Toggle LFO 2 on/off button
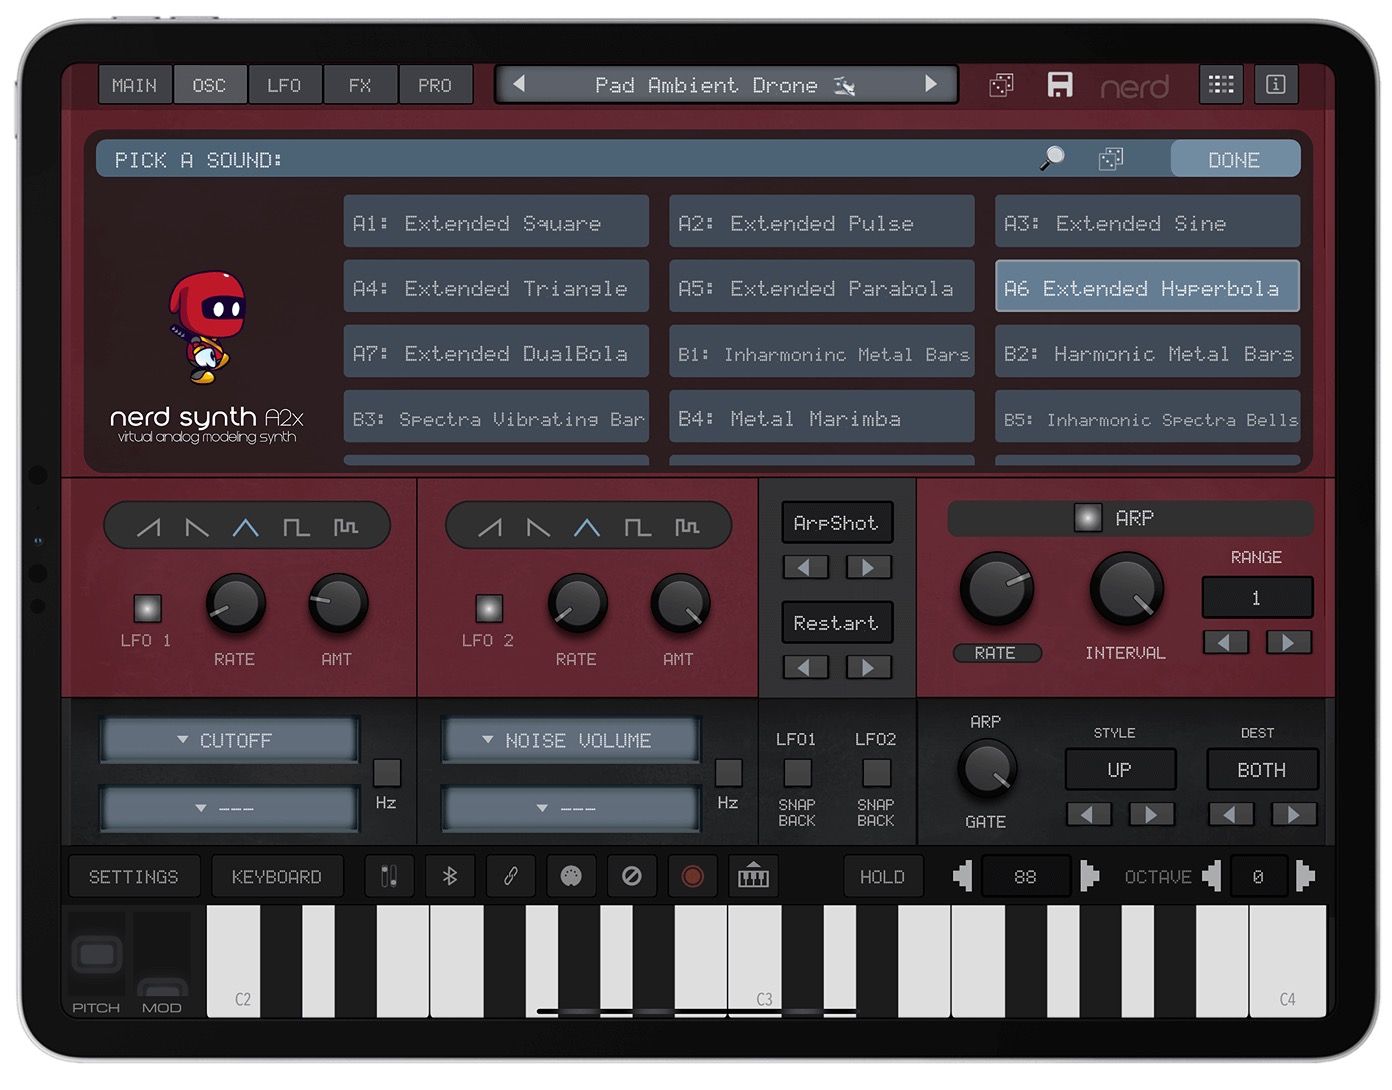 [x=489, y=608]
